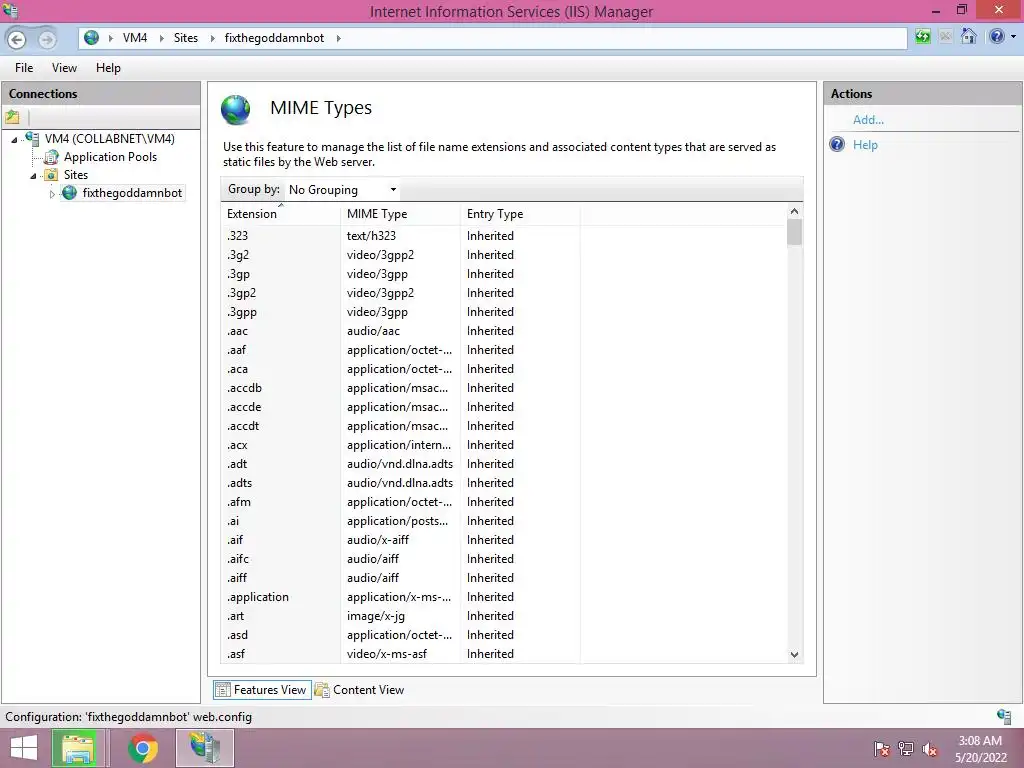Click the Sites folder icon
Screen dimensions: 1024x768
tap(51, 174)
